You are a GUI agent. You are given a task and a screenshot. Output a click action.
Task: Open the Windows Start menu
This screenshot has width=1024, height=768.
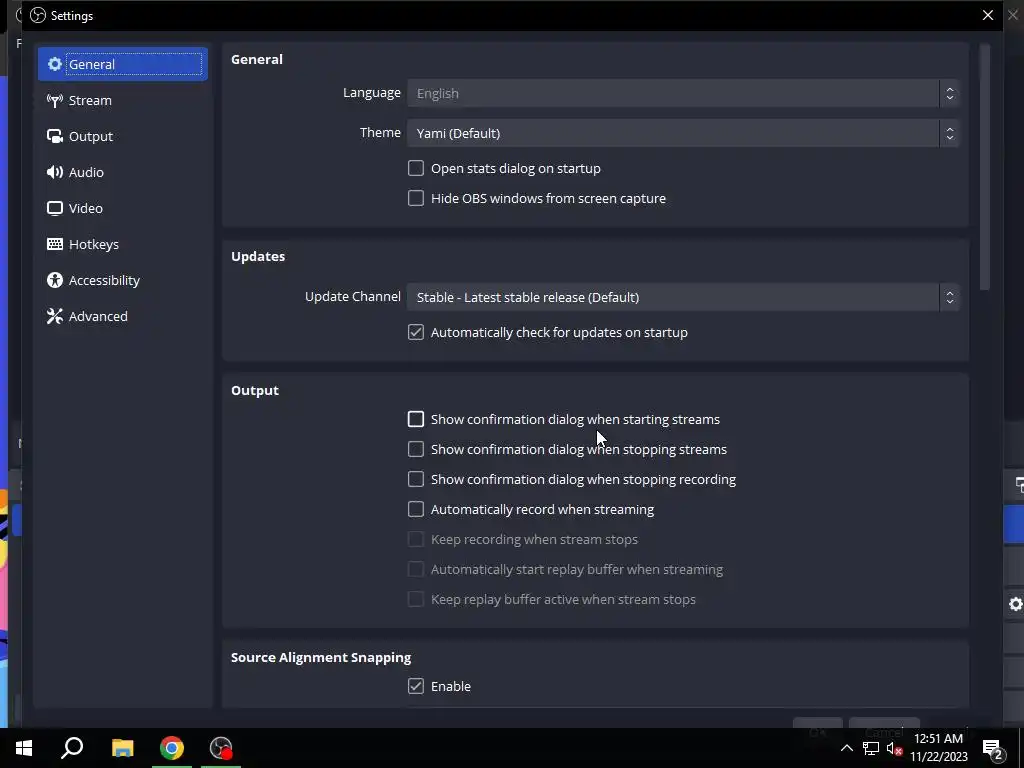point(24,748)
